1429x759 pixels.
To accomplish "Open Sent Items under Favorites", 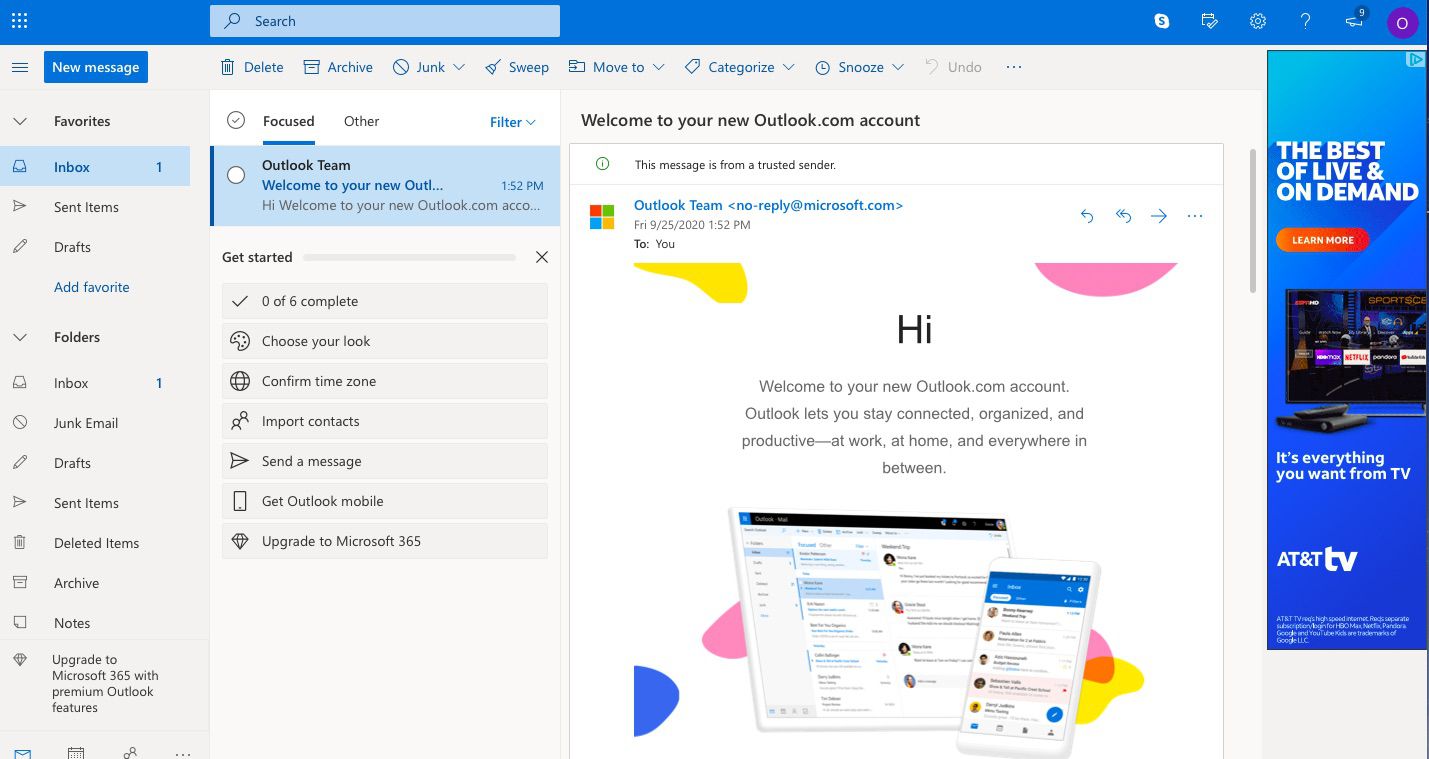I will point(95,207).
